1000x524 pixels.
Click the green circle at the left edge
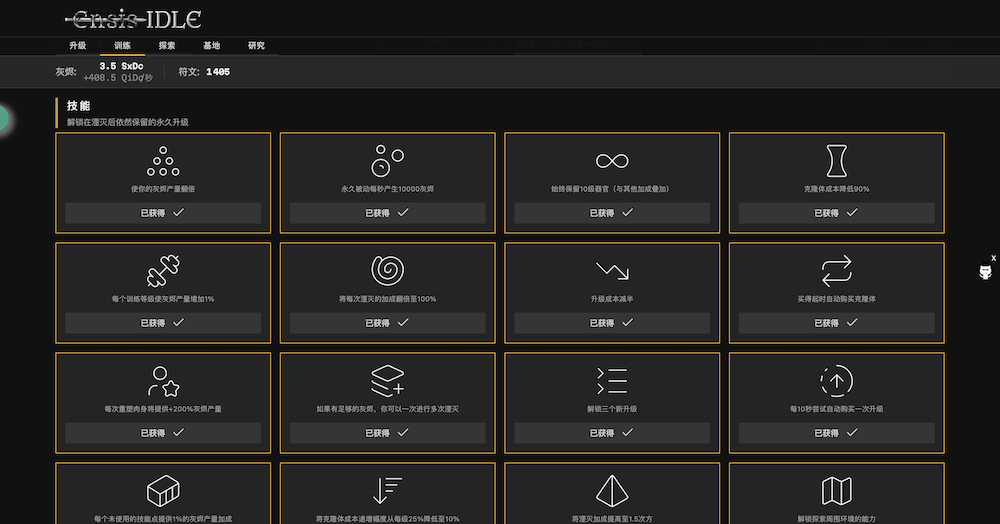point(3,119)
